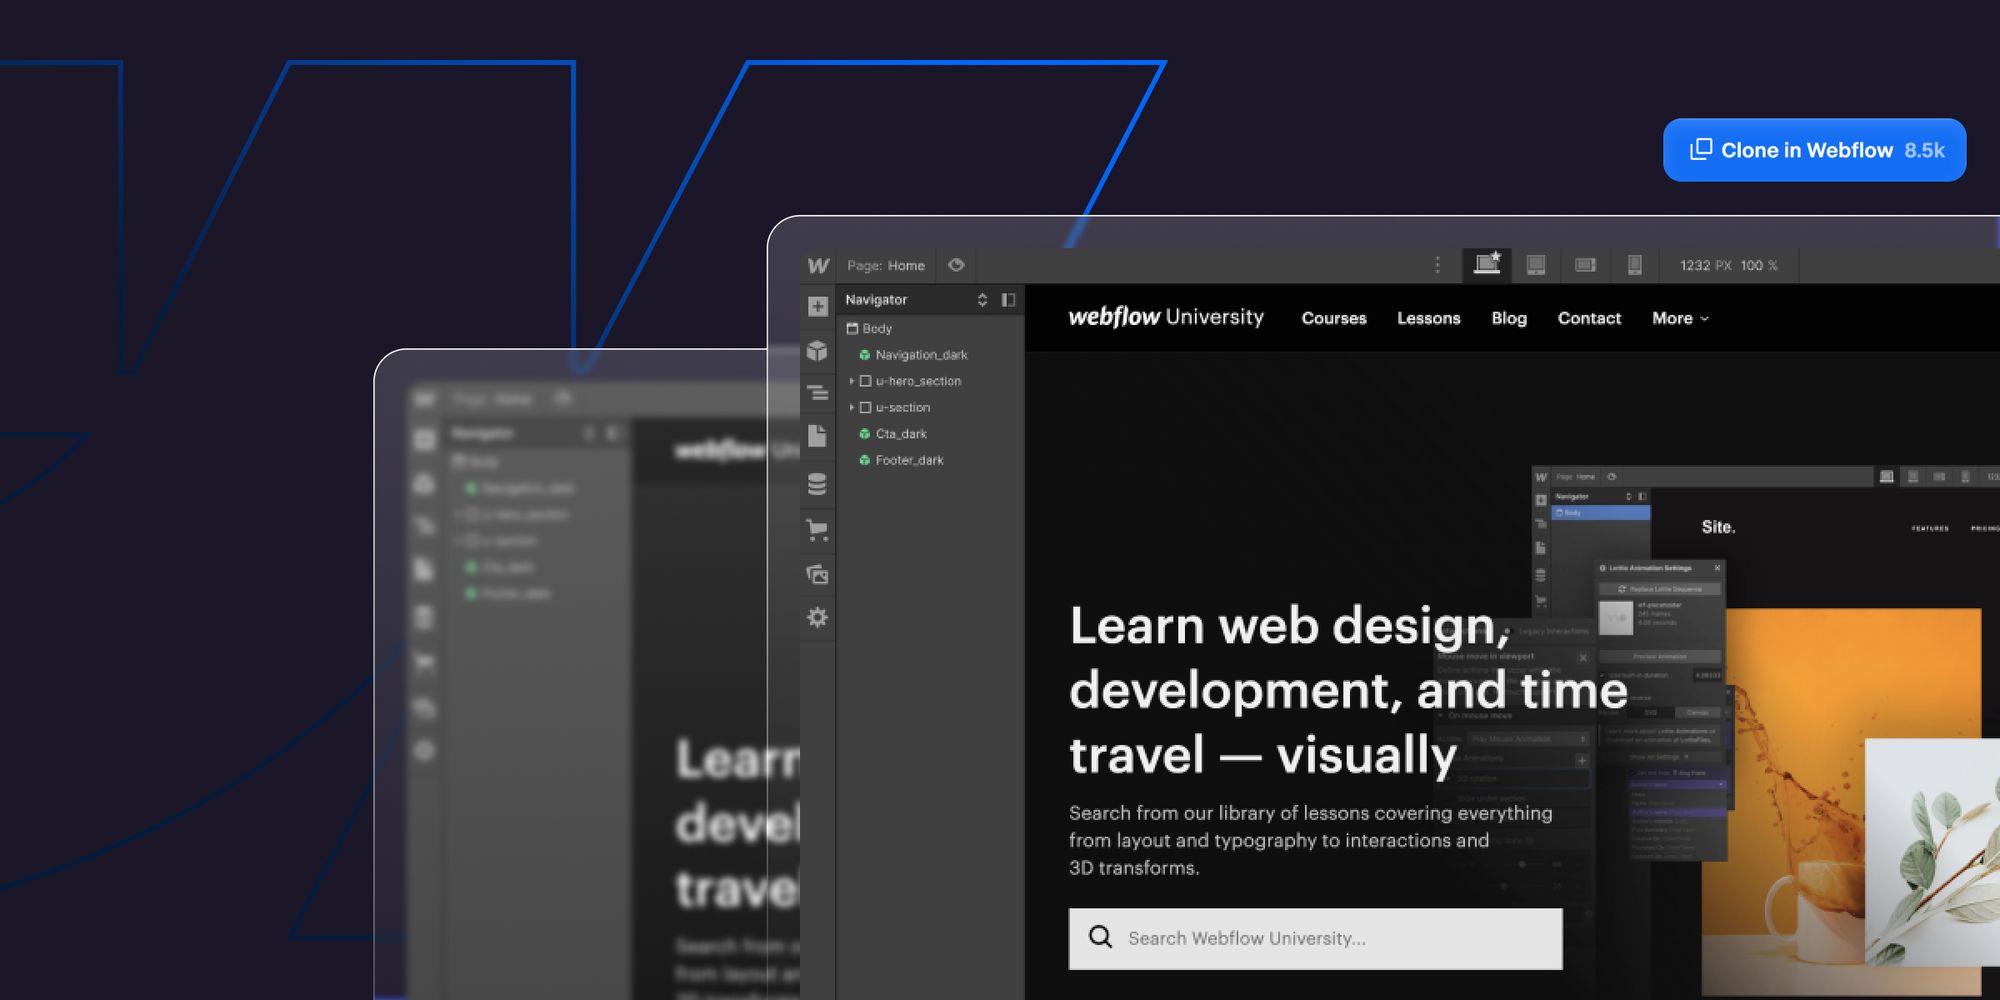The height and width of the screenshot is (1000, 2000).
Task: Expand the u-hero_section tree item
Action: pyautogui.click(x=853, y=381)
